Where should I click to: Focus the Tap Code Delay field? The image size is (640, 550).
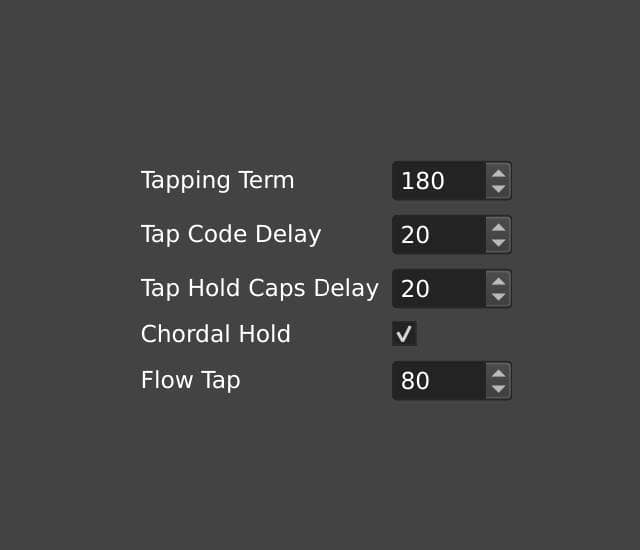point(440,235)
